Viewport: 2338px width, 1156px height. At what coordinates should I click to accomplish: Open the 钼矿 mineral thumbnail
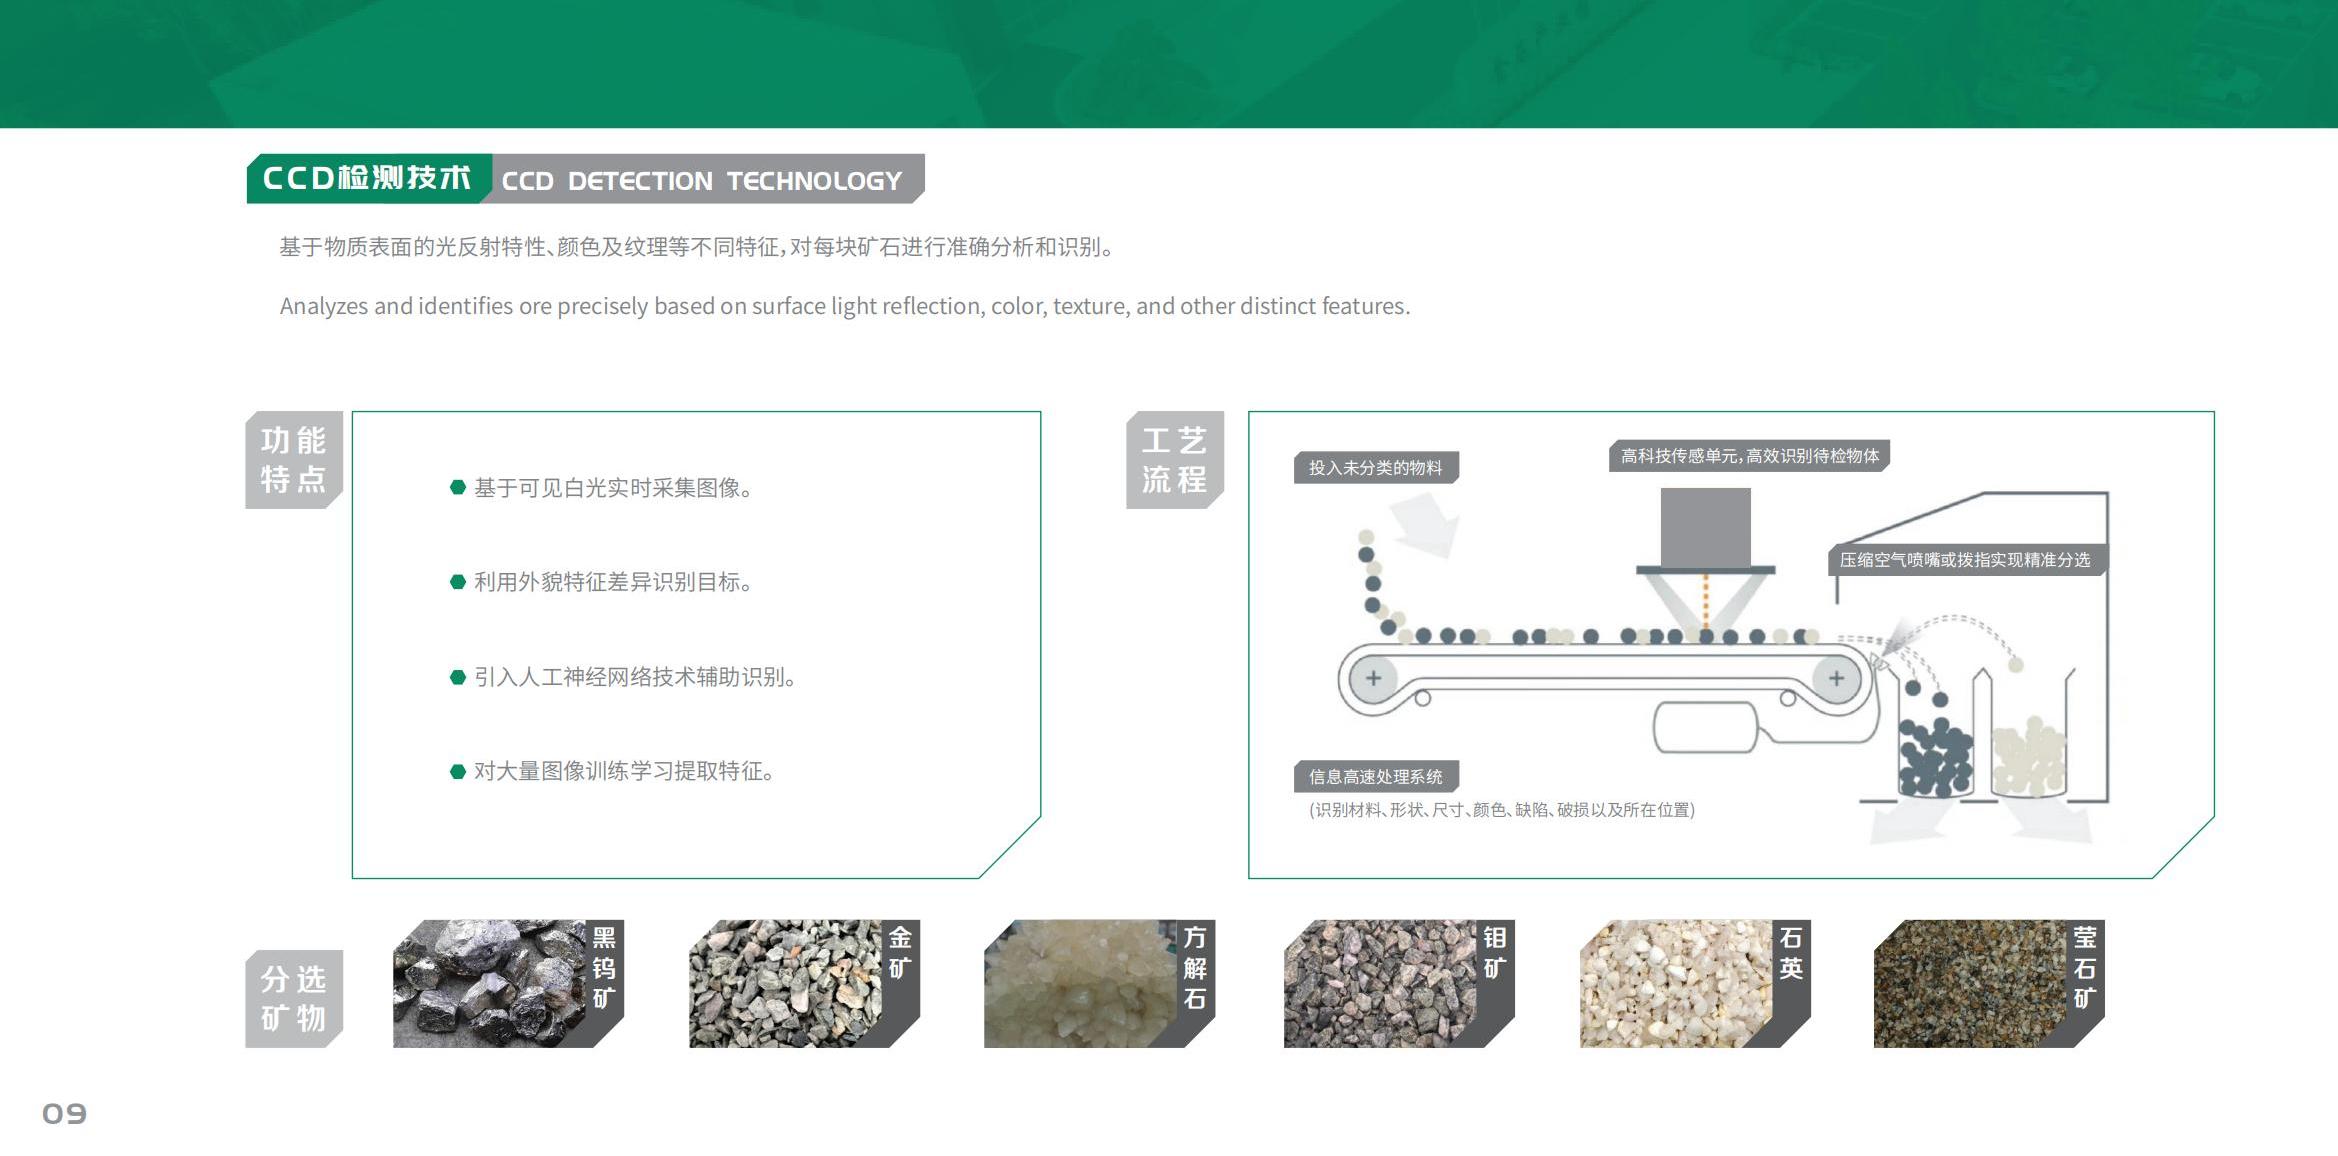[1400, 984]
